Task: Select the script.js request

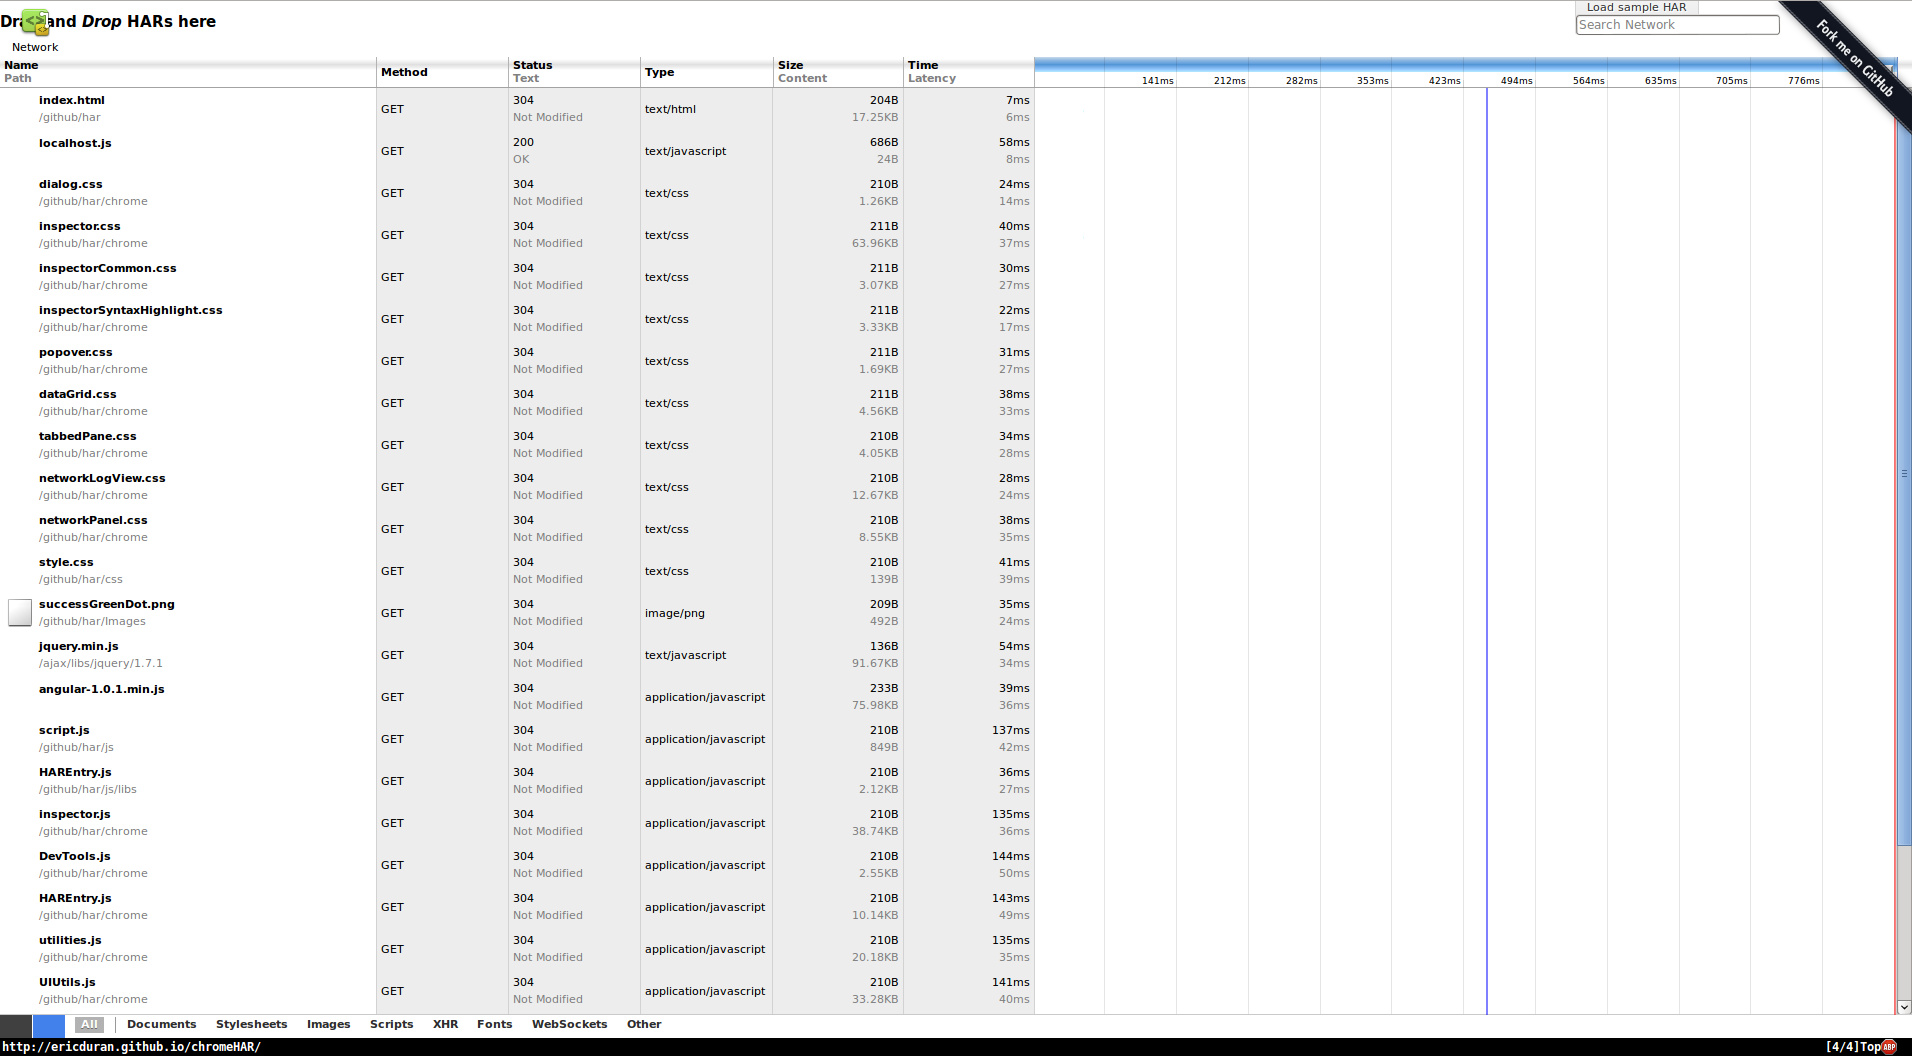Action: coord(64,730)
